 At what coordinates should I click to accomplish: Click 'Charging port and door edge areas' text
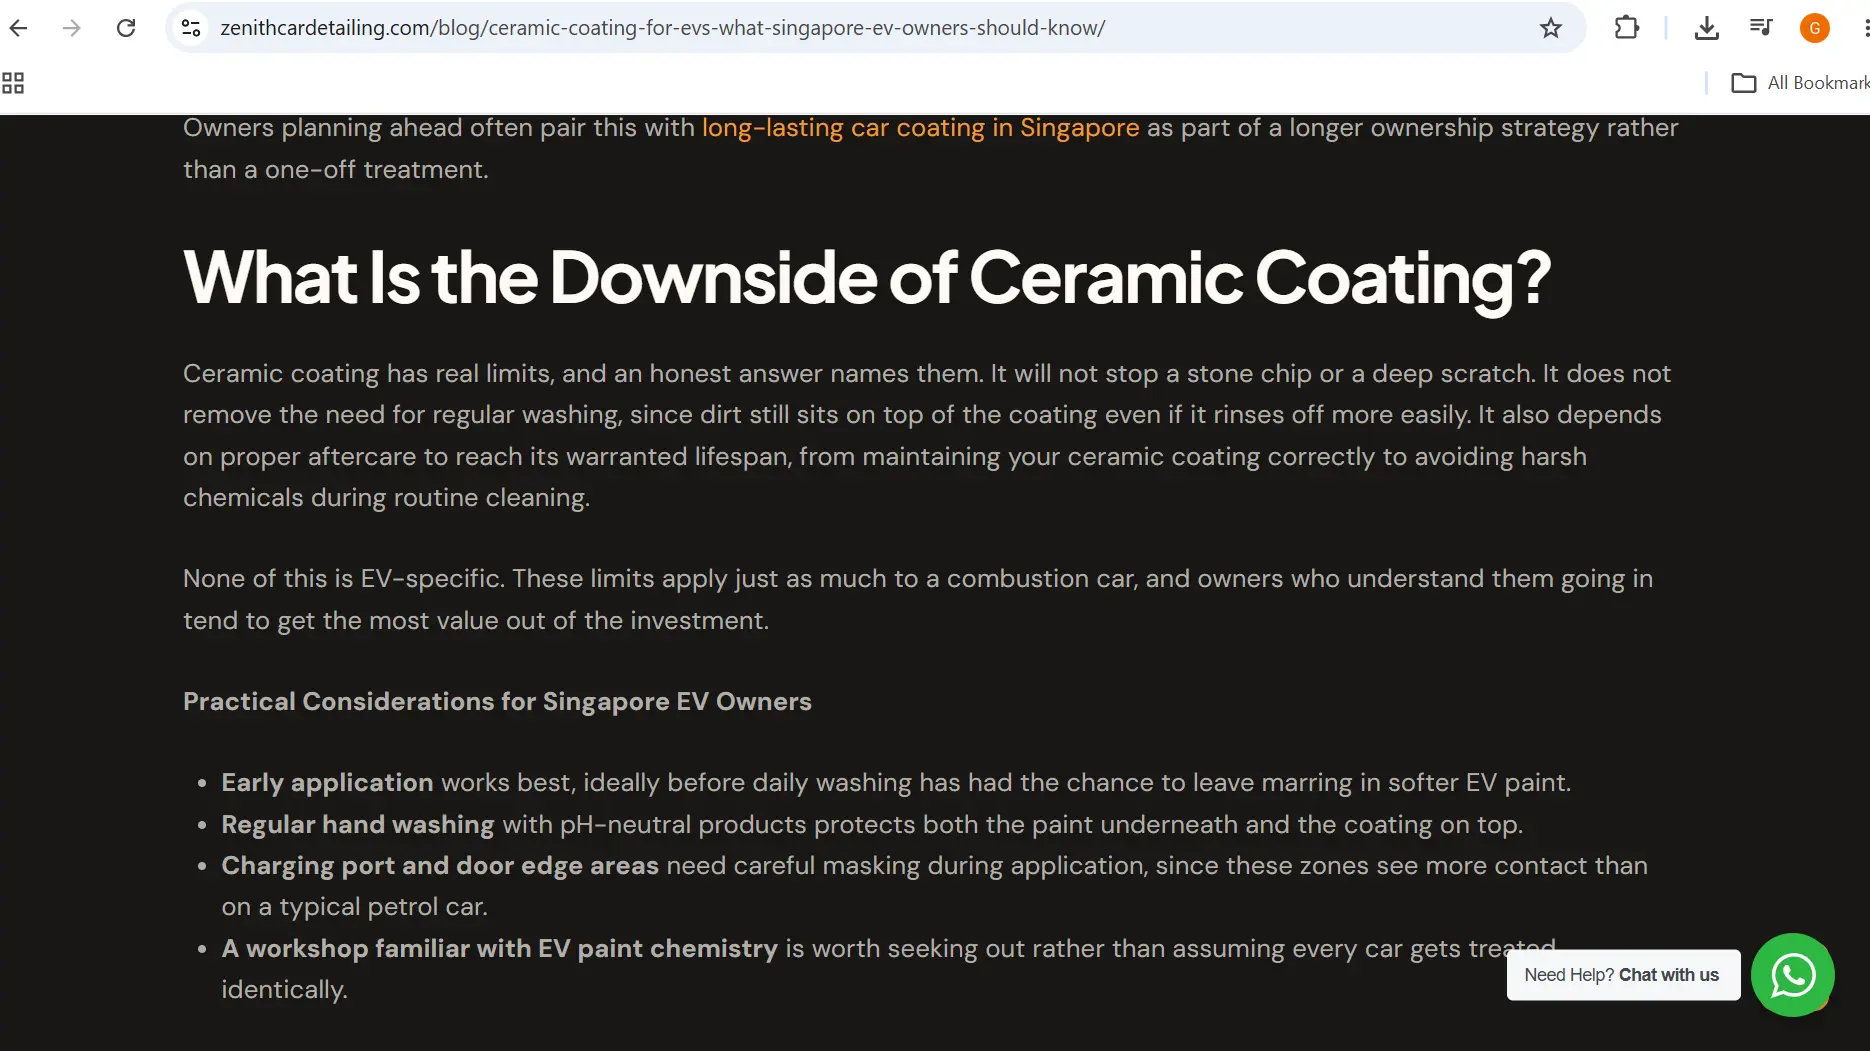440,866
